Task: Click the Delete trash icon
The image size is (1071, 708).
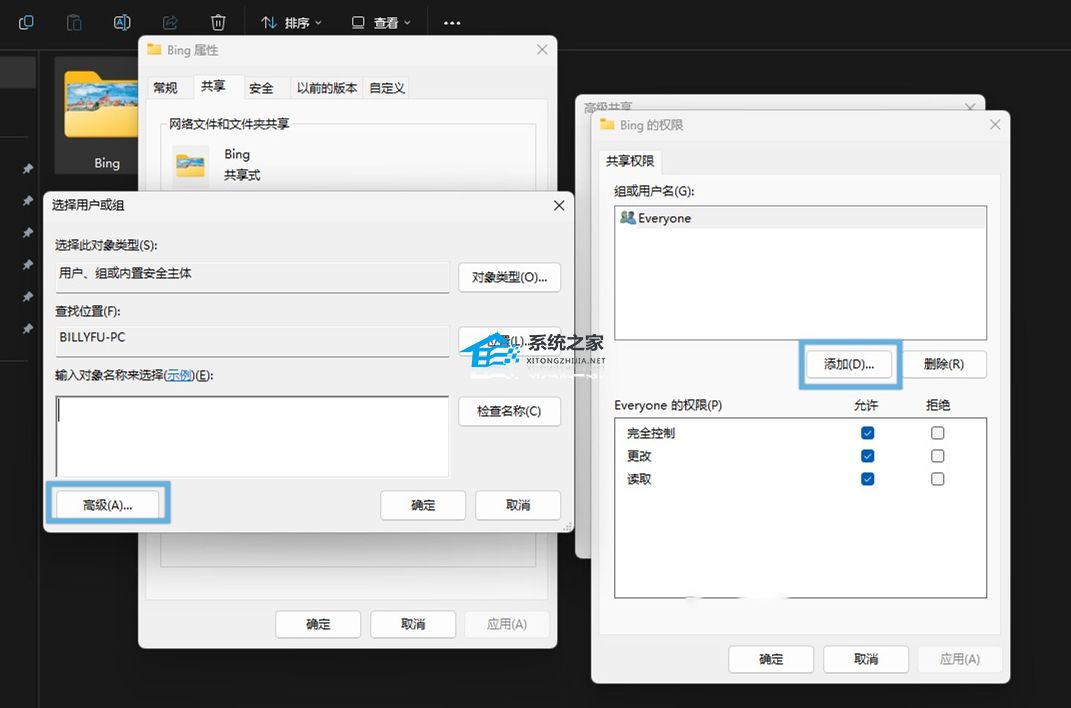Action: click(218, 21)
